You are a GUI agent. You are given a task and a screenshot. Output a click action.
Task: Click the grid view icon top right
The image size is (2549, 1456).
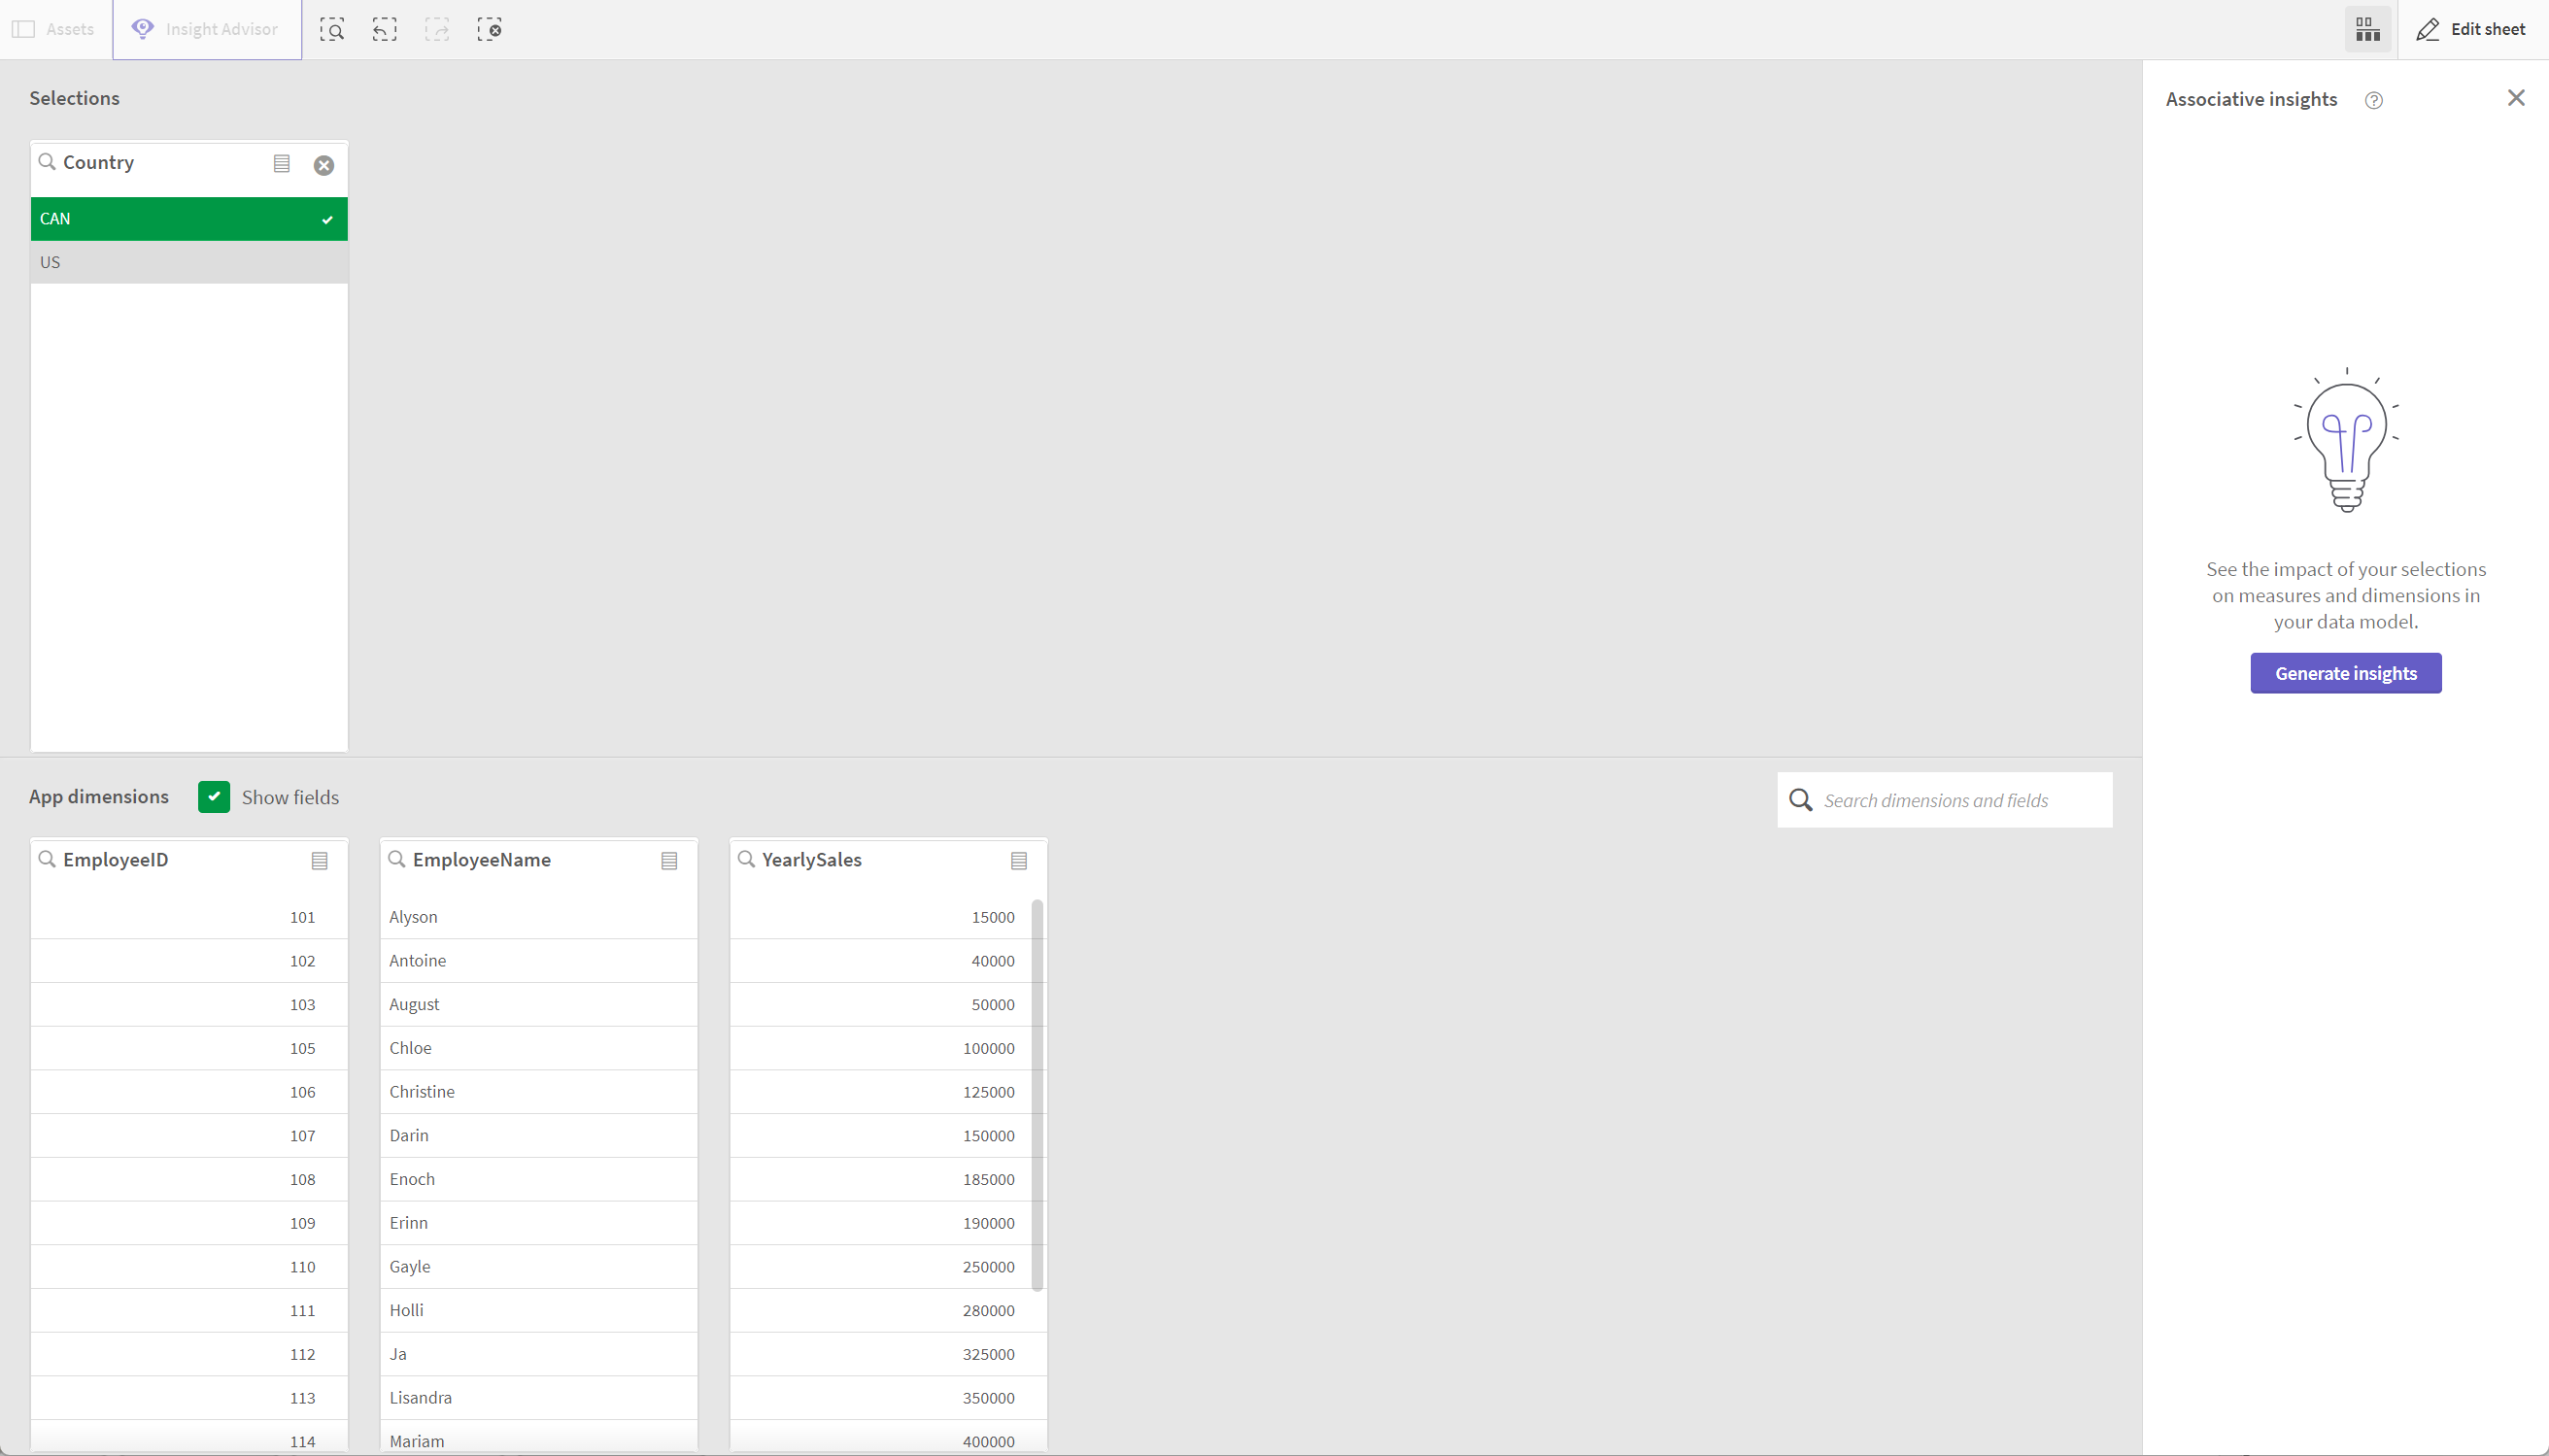pyautogui.click(x=2367, y=30)
